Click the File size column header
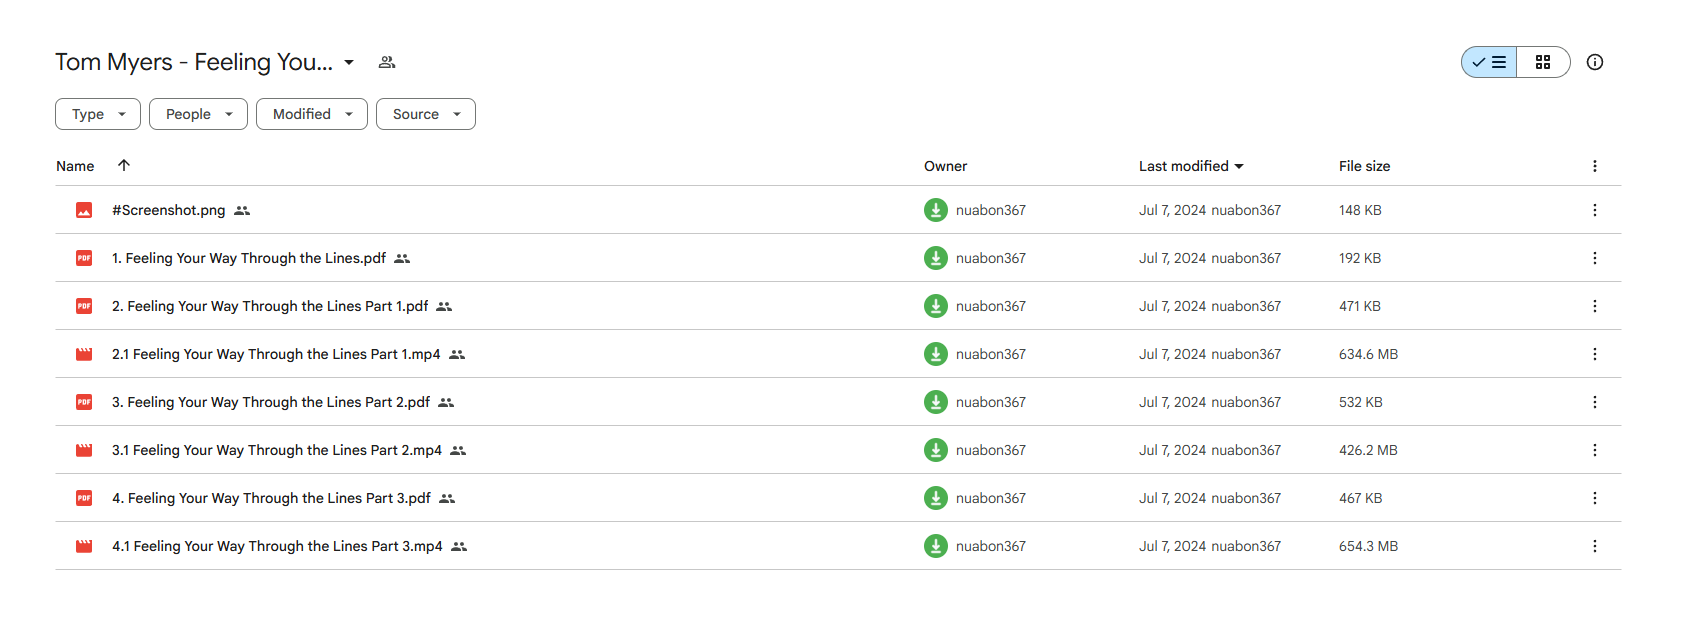This screenshot has height=626, width=1684. (x=1364, y=166)
